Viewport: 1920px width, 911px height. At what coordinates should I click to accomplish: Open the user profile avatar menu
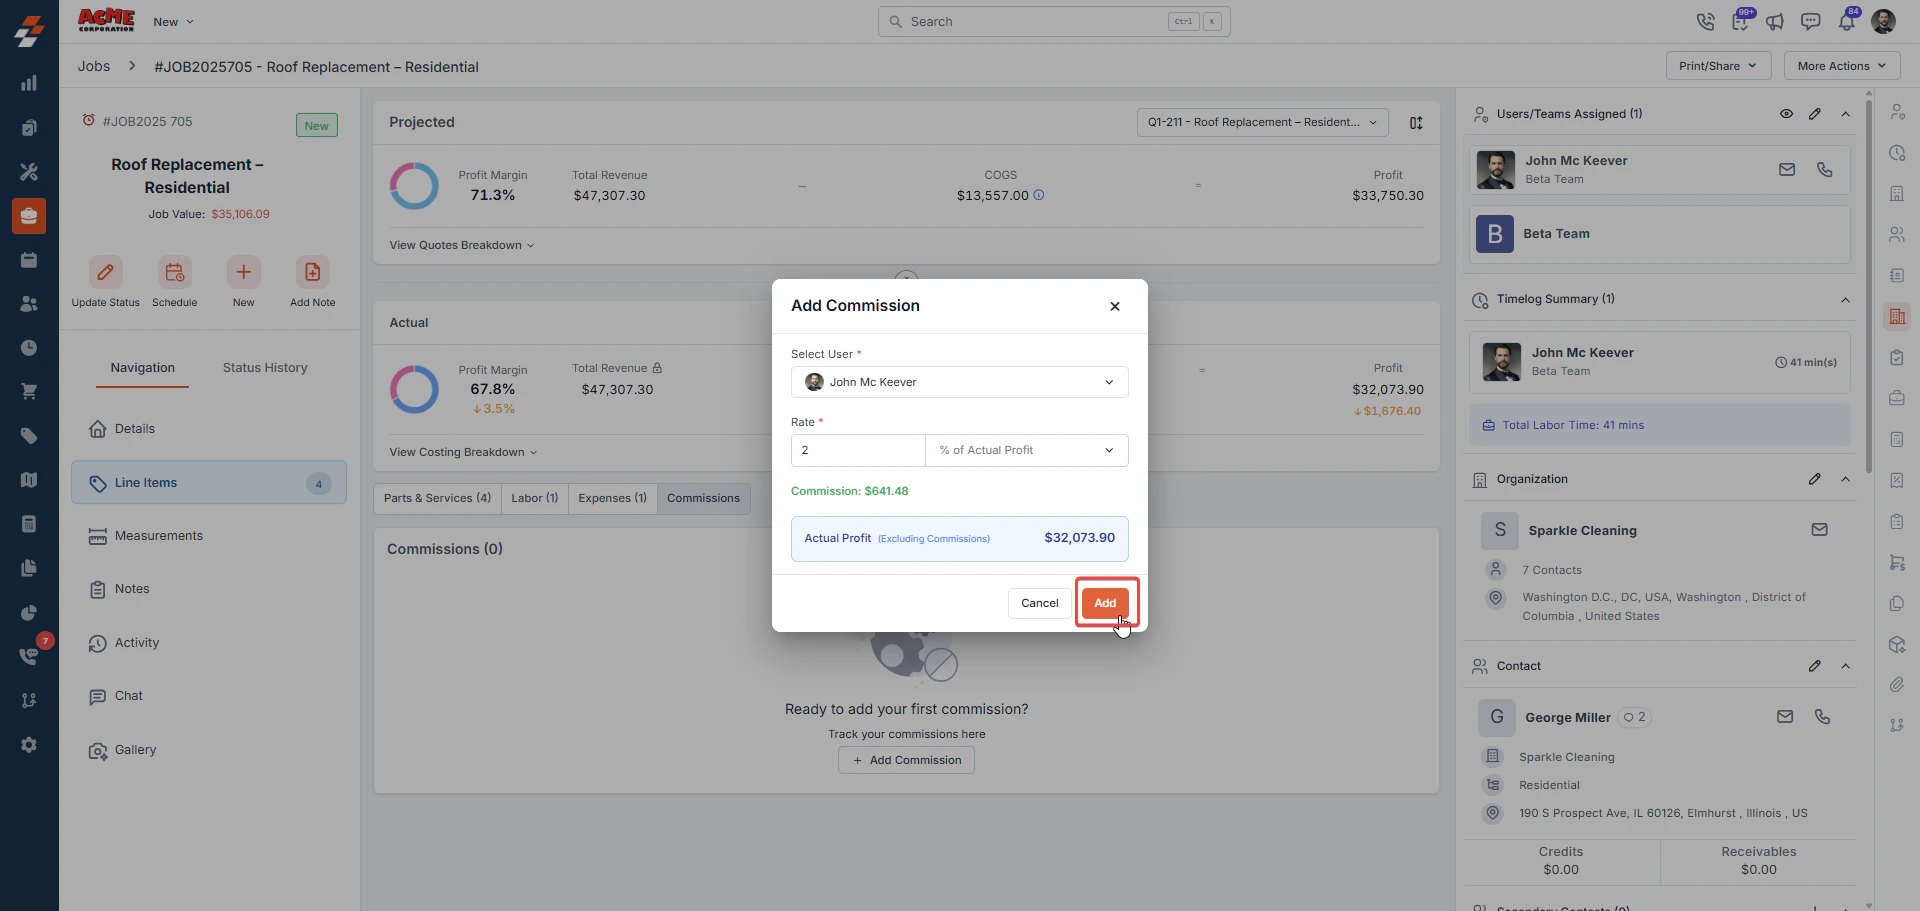(1884, 22)
